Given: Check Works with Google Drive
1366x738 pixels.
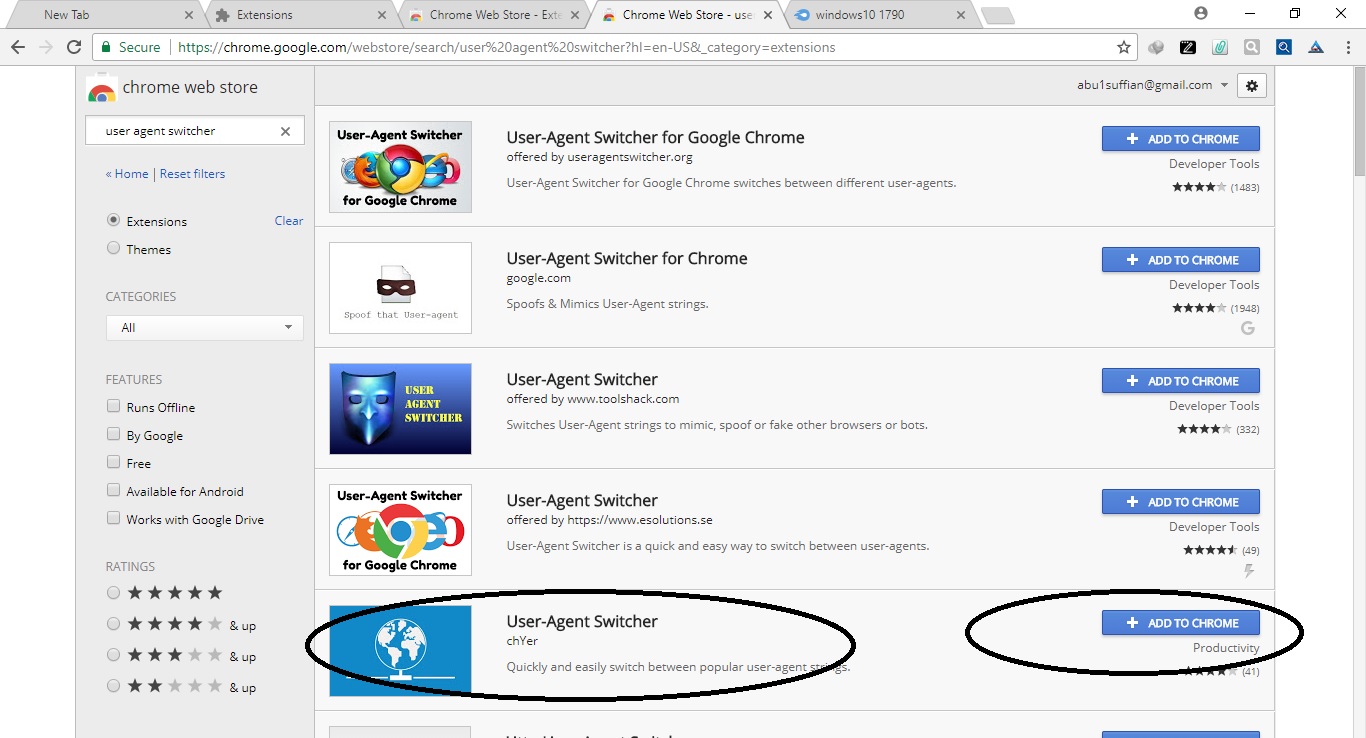Looking at the screenshot, I should (113, 518).
